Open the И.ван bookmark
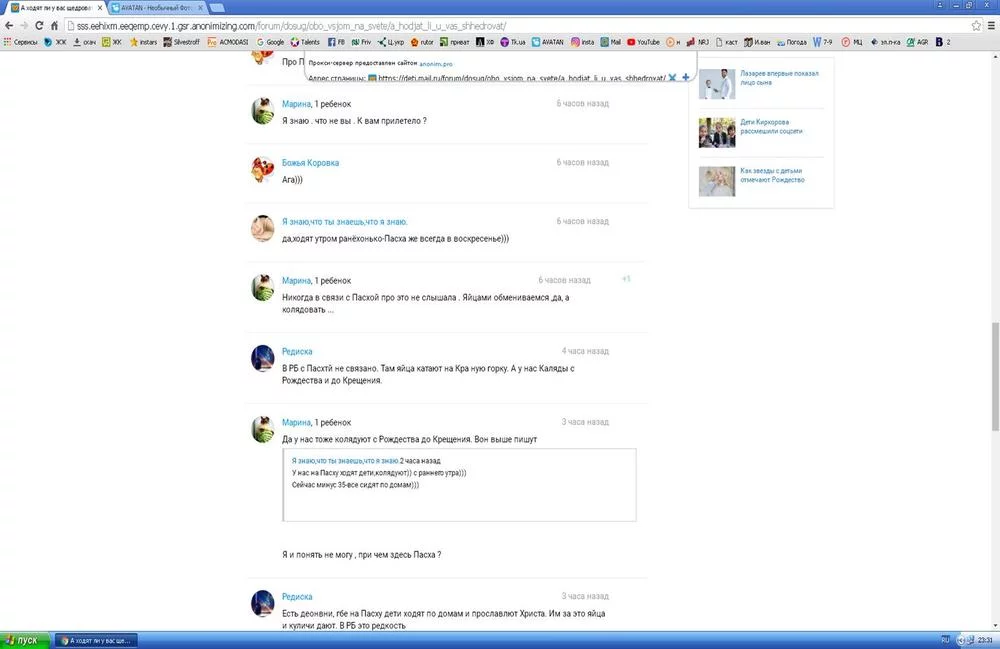This screenshot has width=1000, height=649. click(x=757, y=42)
